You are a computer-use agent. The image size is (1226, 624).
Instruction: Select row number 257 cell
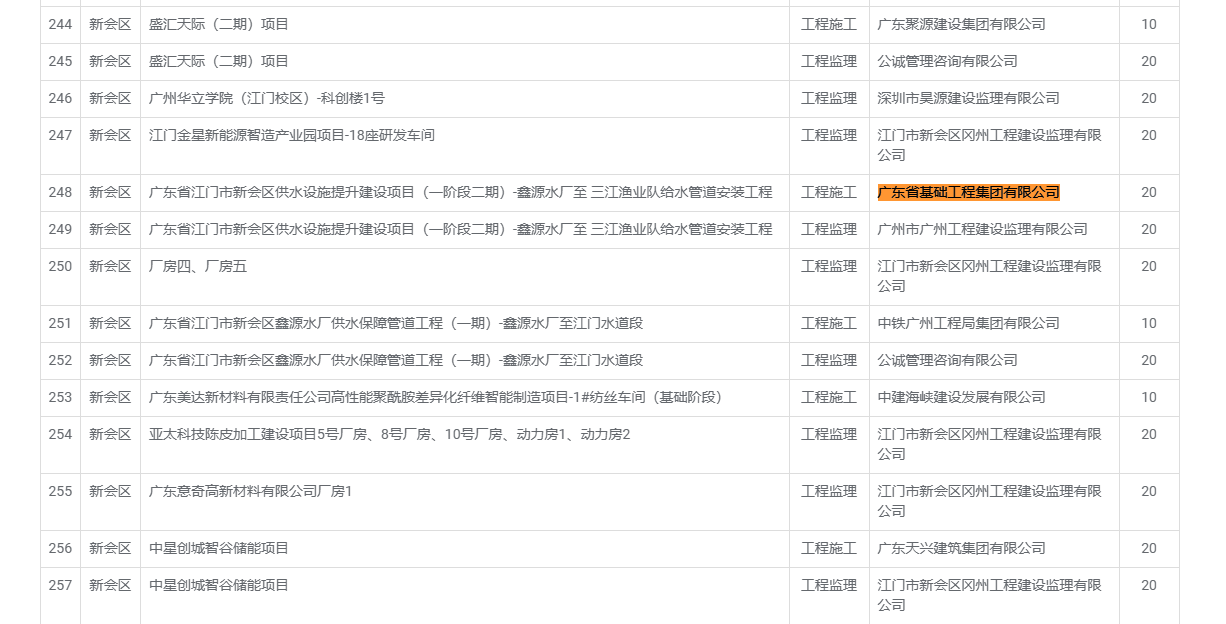pyautogui.click(x=60, y=585)
